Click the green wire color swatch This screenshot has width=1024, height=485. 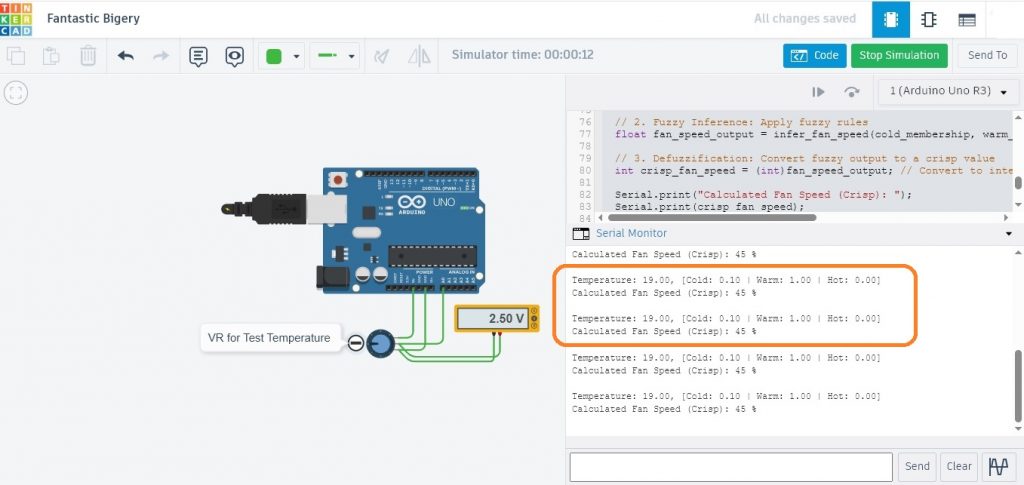274,56
